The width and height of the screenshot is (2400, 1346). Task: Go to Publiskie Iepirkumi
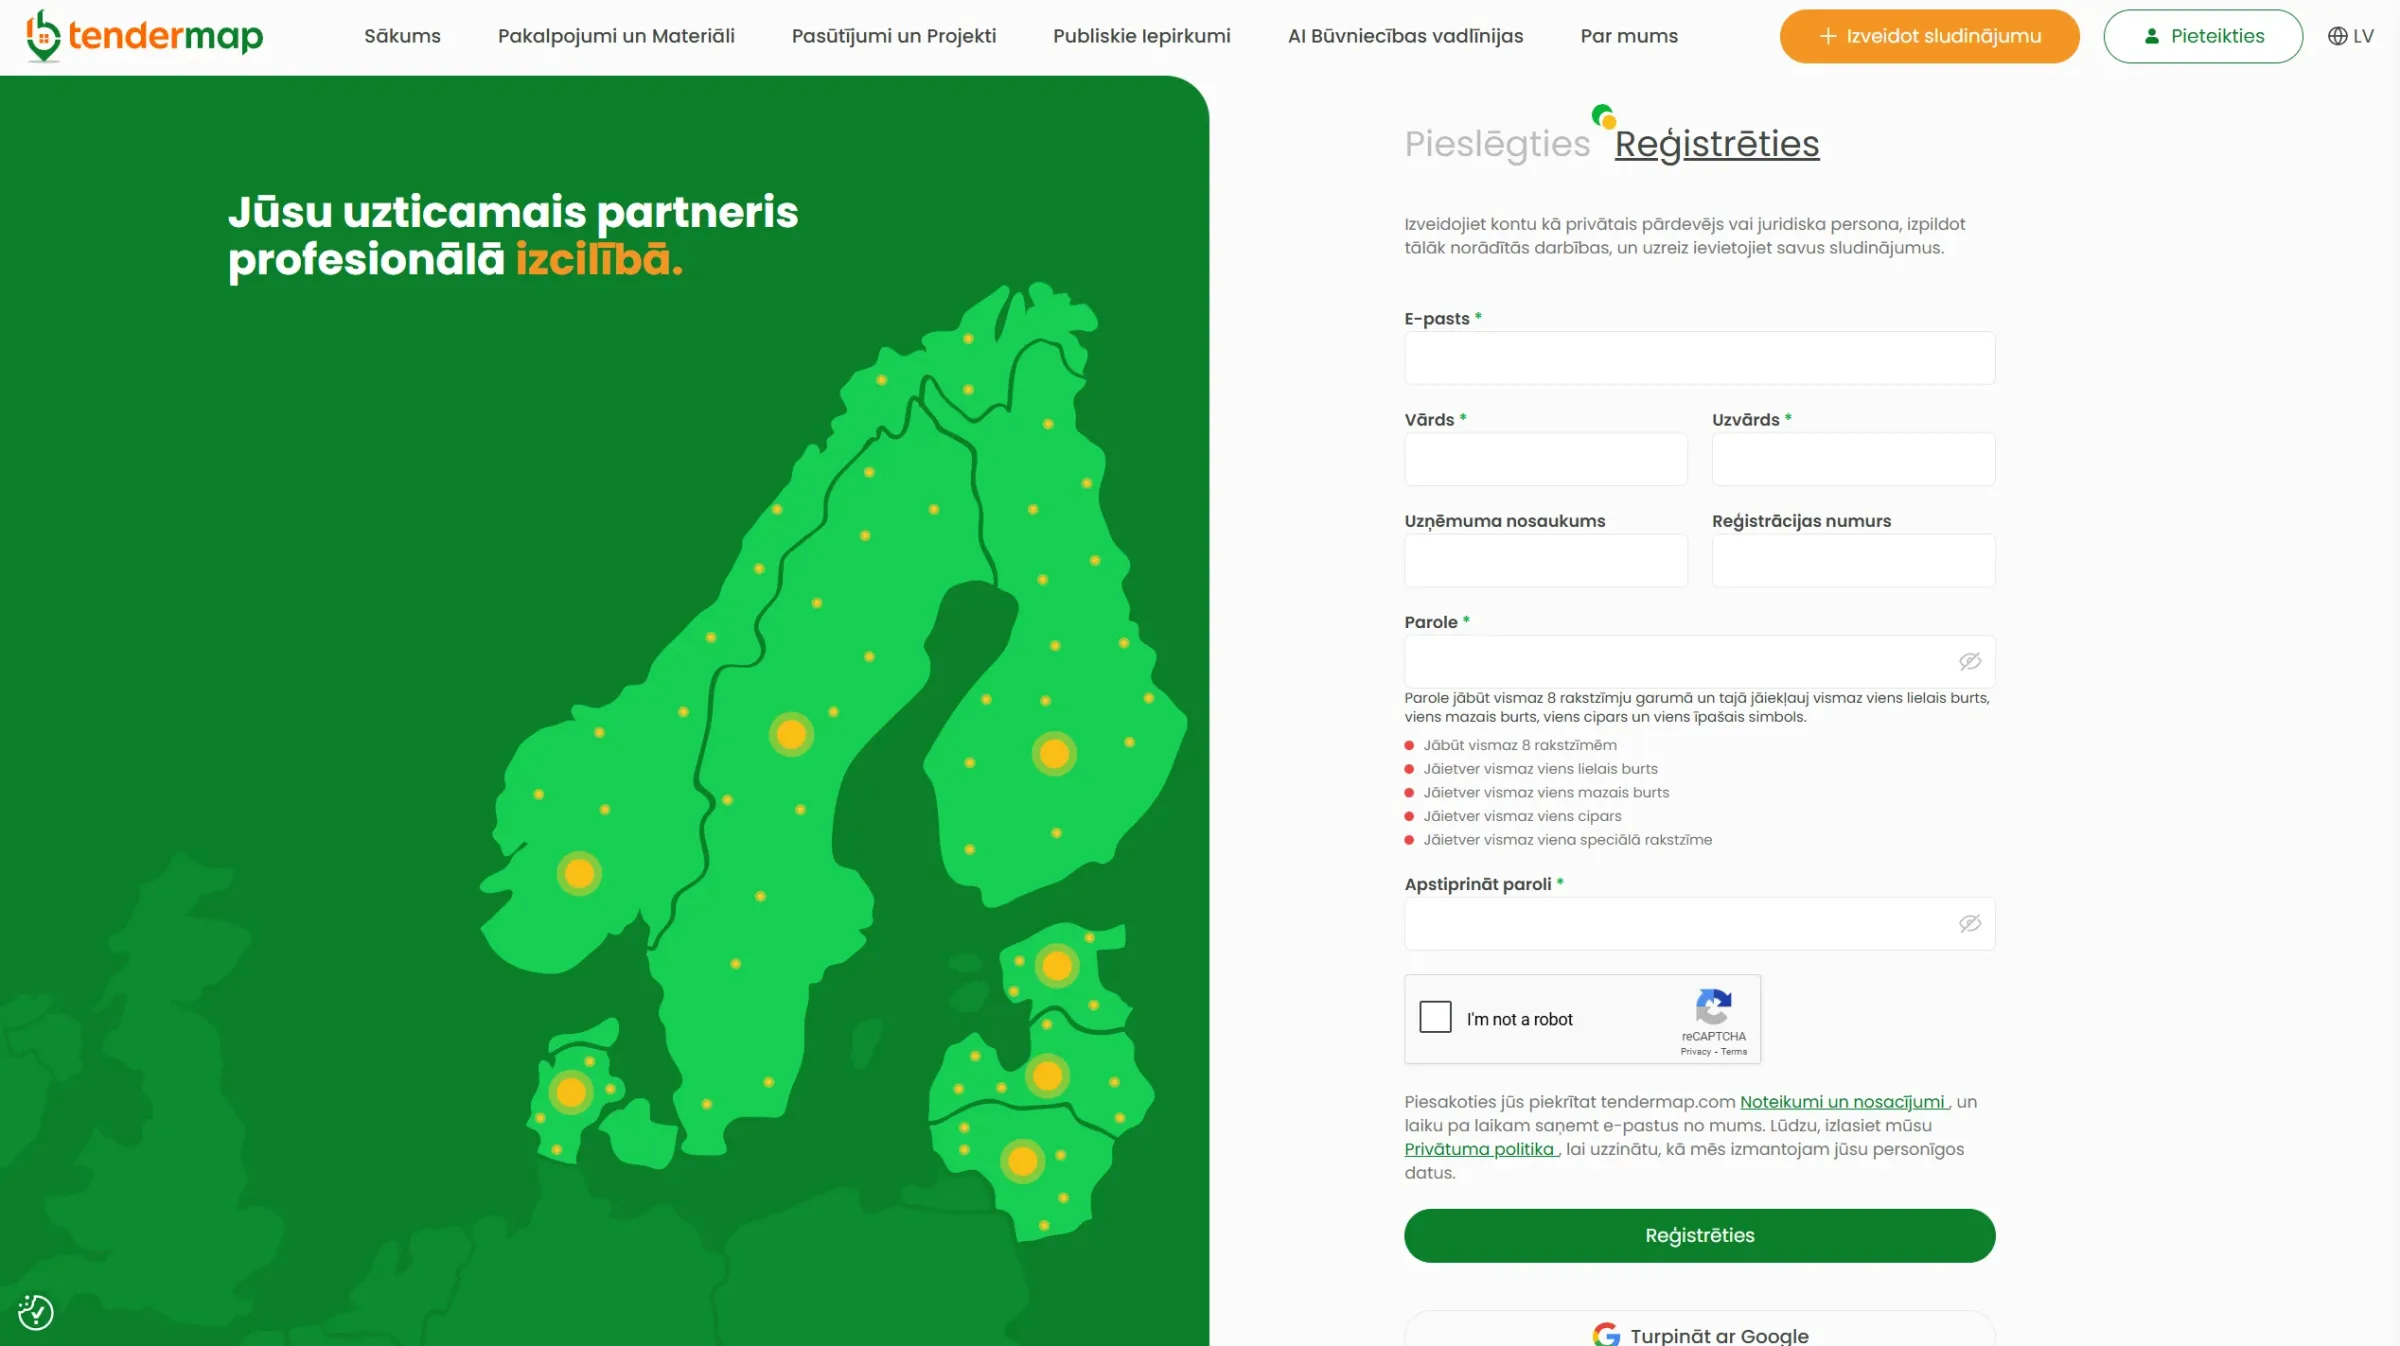pyautogui.click(x=1142, y=36)
